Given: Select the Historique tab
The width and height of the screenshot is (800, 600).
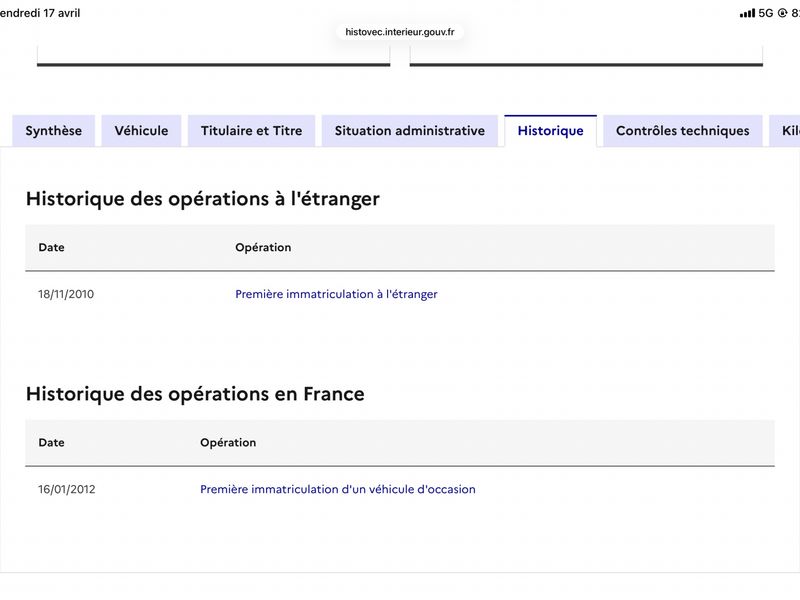Looking at the screenshot, I should (551, 131).
